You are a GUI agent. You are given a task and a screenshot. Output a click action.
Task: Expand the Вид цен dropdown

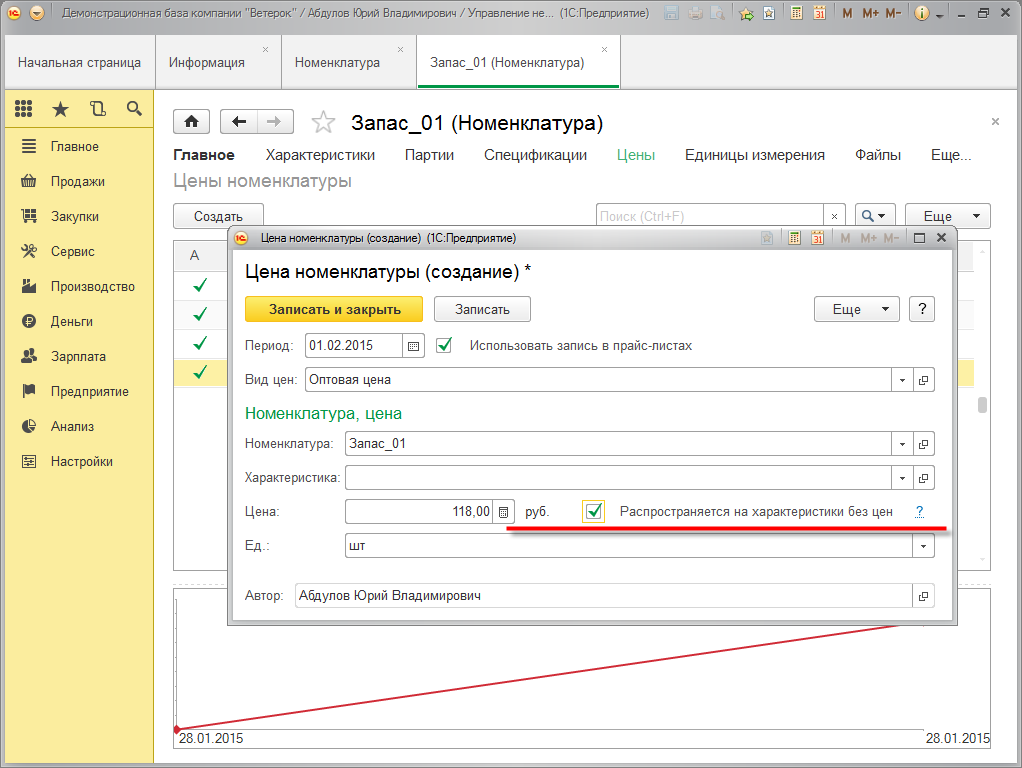[x=902, y=380]
